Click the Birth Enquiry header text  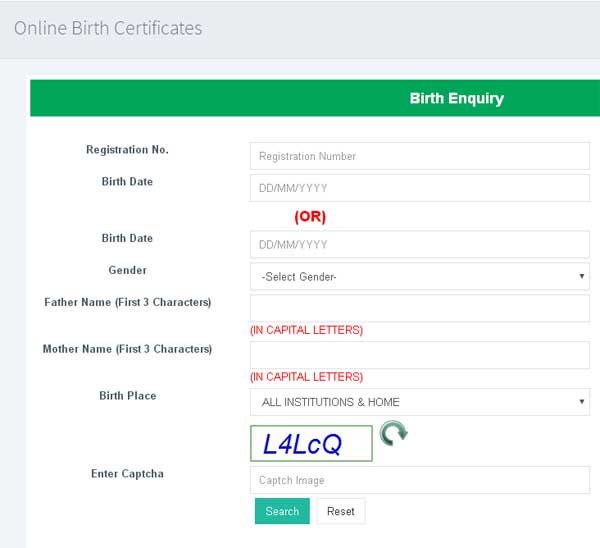coord(457,98)
